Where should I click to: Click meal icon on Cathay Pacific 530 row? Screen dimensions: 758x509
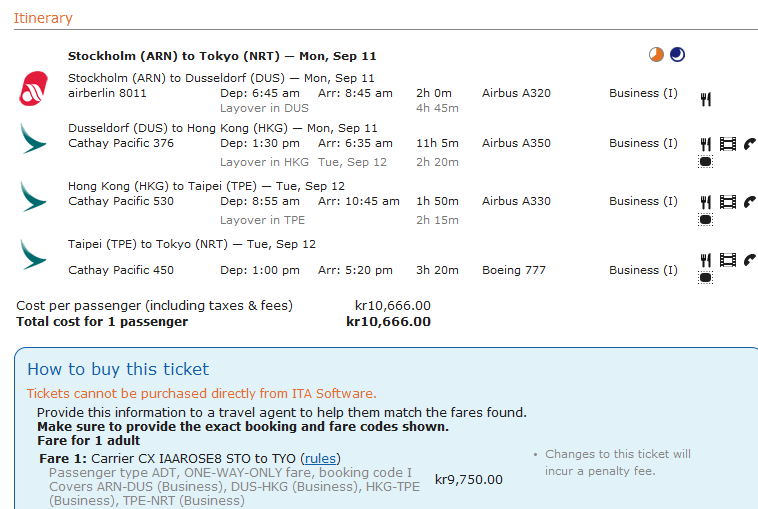706,202
